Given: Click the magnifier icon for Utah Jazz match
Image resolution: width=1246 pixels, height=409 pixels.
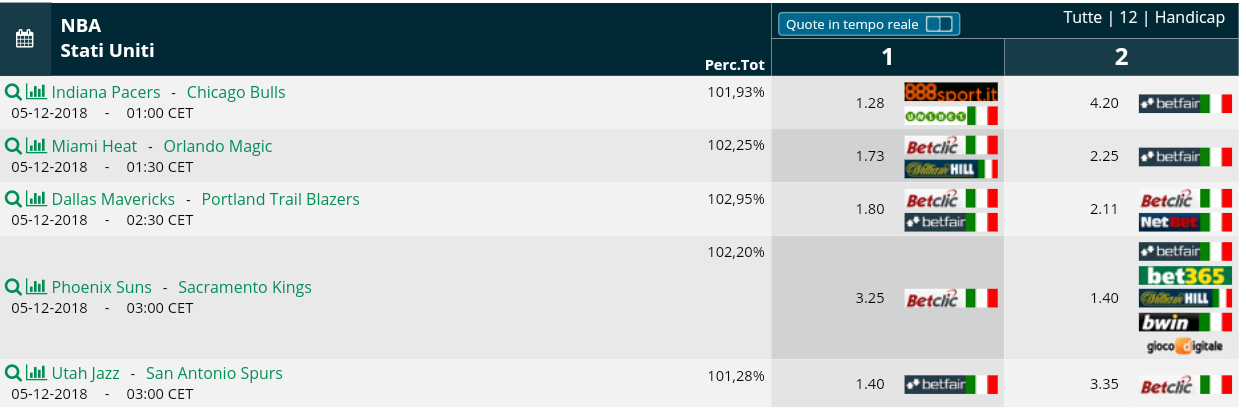Looking at the screenshot, I should tap(13, 373).
